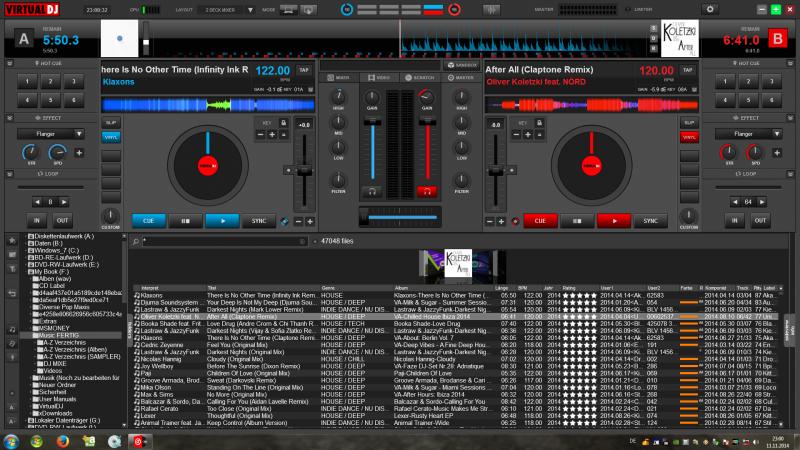800x450 pixels.
Task: Click SYNC button on deck B
Action: [650, 221]
